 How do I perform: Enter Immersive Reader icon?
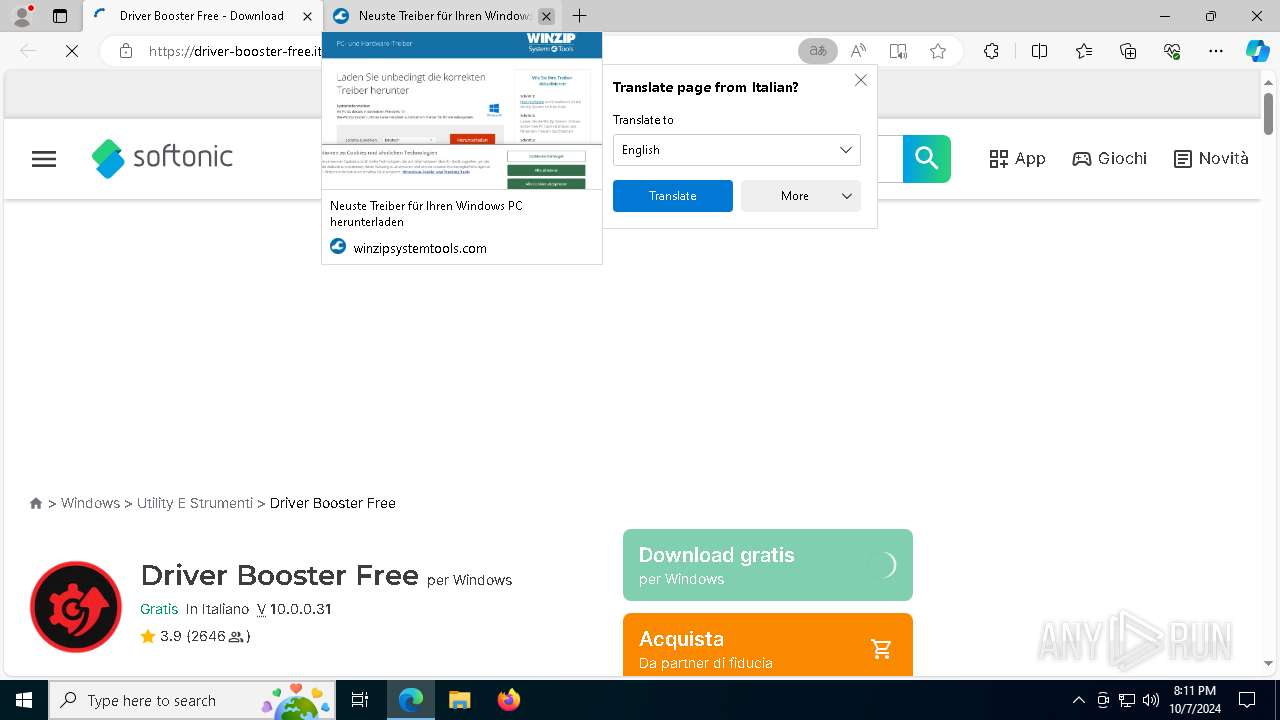point(898,51)
